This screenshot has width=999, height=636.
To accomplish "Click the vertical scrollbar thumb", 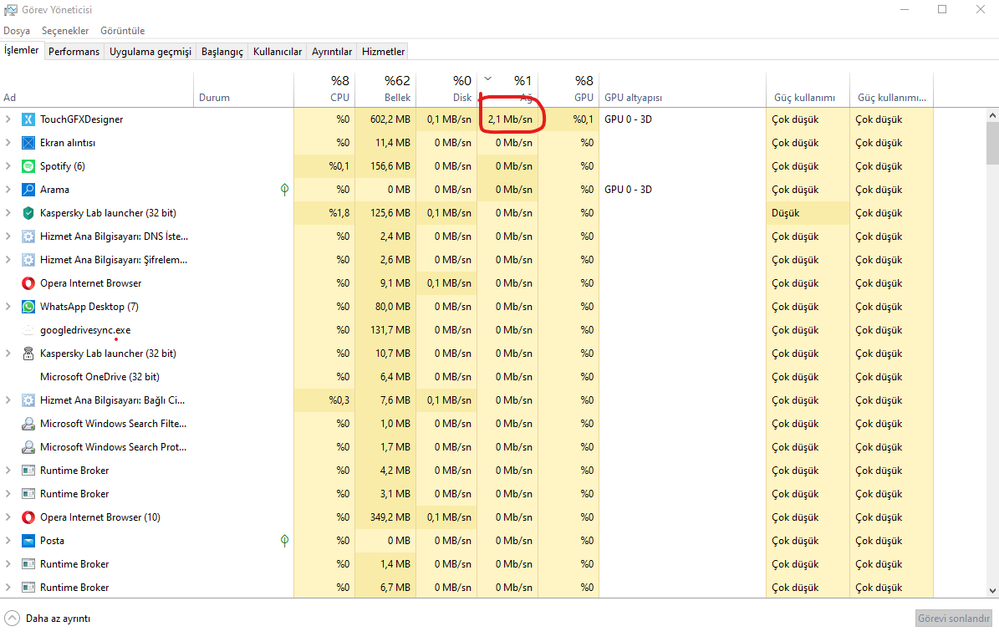I will tap(992, 143).
